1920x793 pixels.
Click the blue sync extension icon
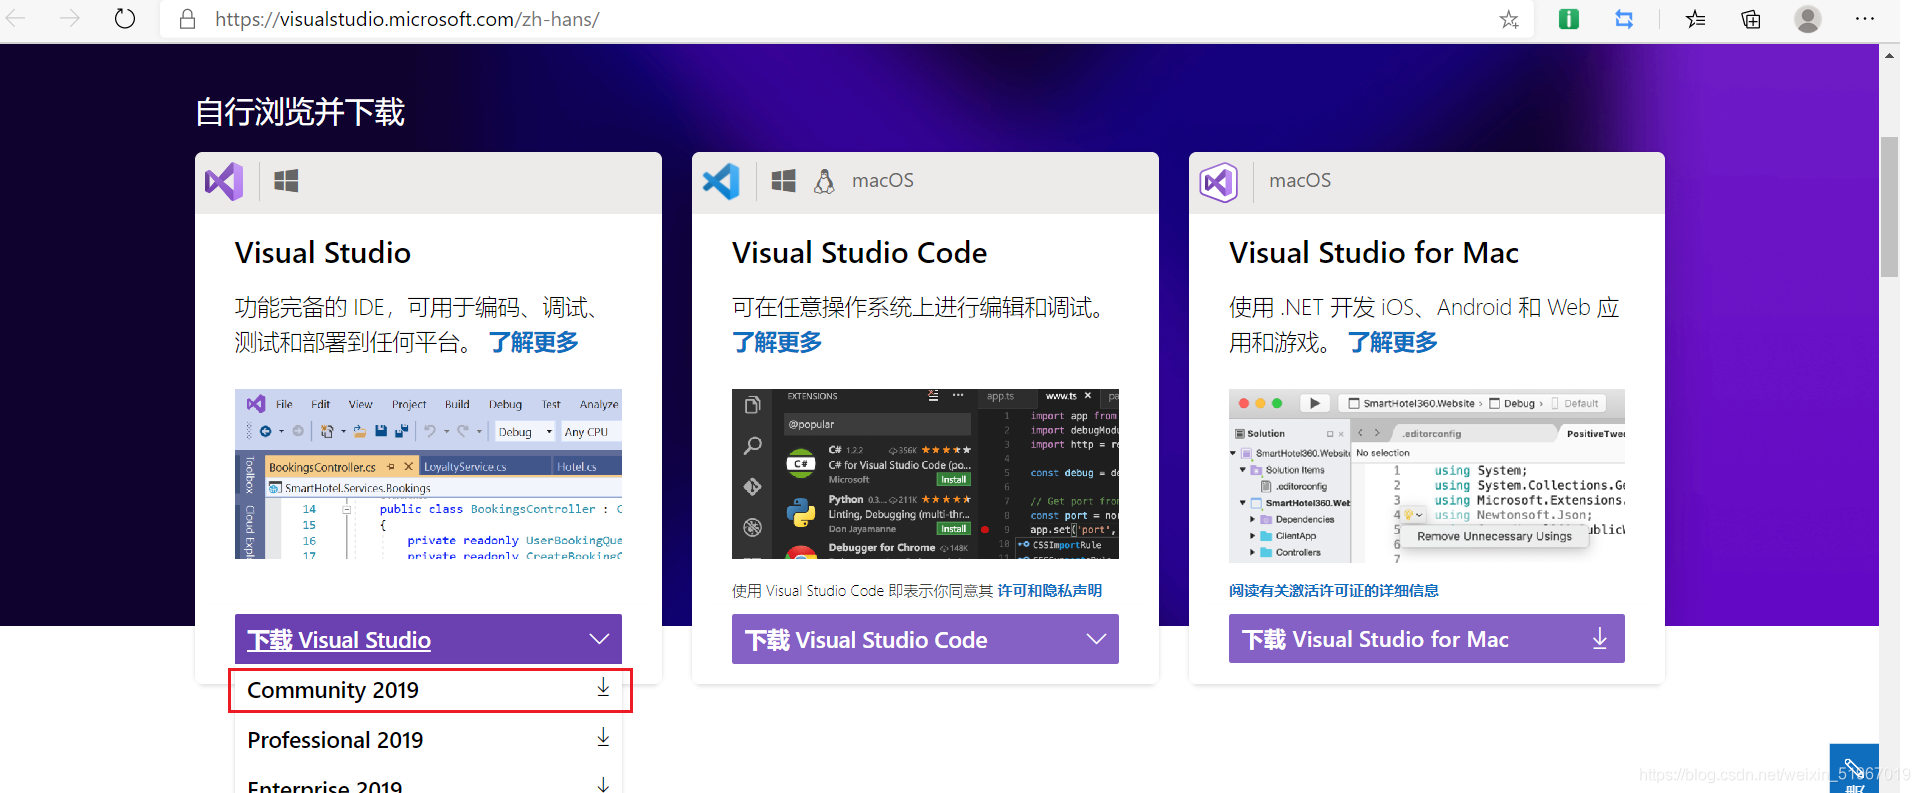pyautogui.click(x=1624, y=18)
